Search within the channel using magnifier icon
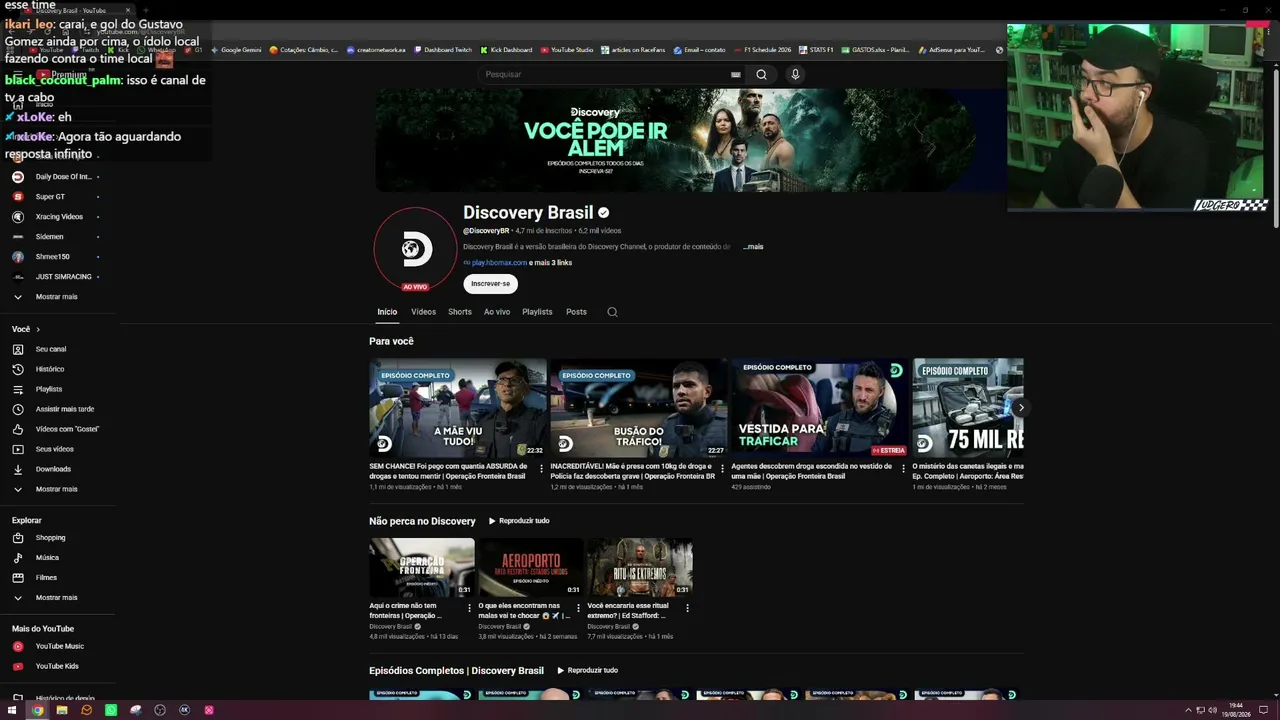 [x=612, y=312]
